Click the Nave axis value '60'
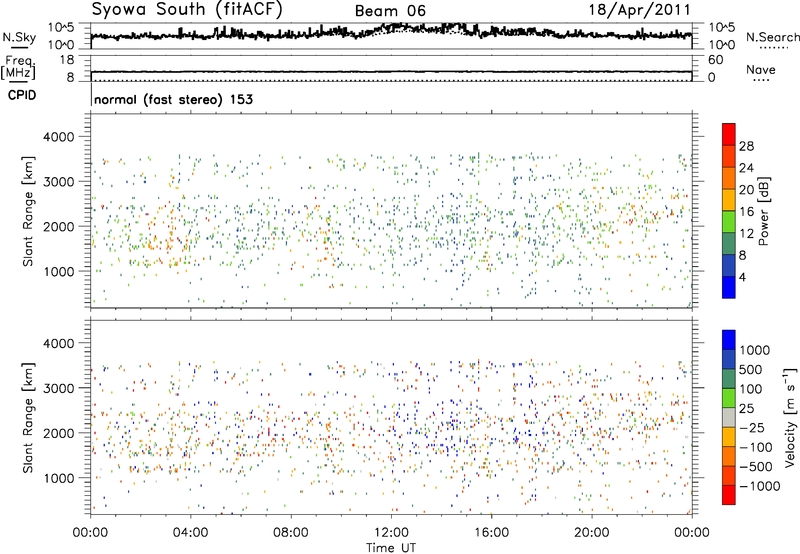The height and width of the screenshot is (554, 800). tap(716, 60)
